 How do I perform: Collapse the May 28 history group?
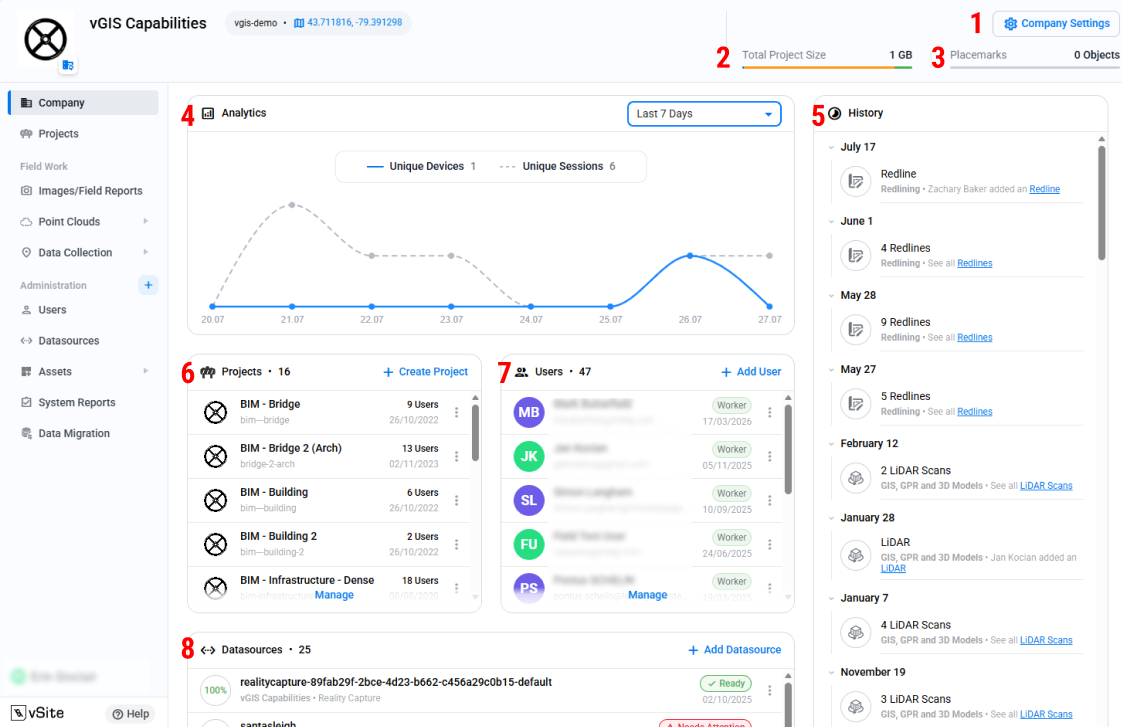pyautogui.click(x=831, y=296)
